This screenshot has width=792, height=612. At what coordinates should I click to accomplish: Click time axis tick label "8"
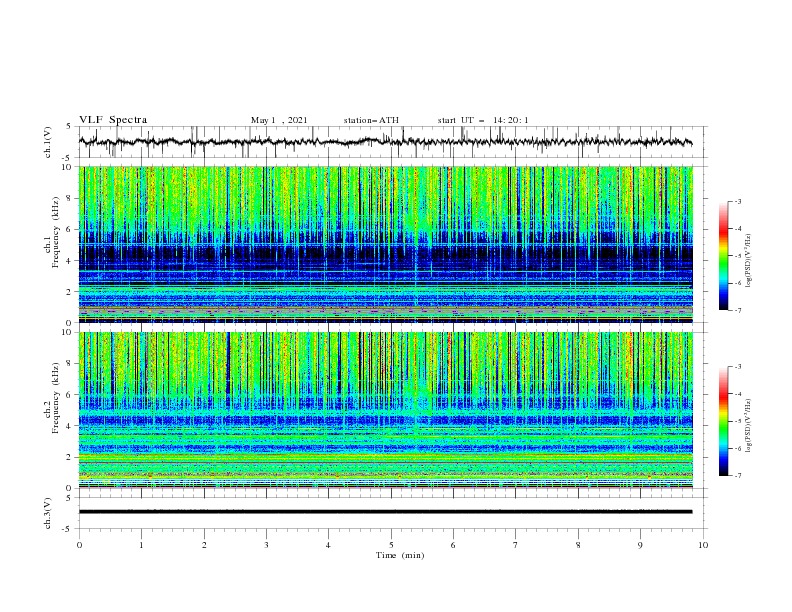pos(578,545)
